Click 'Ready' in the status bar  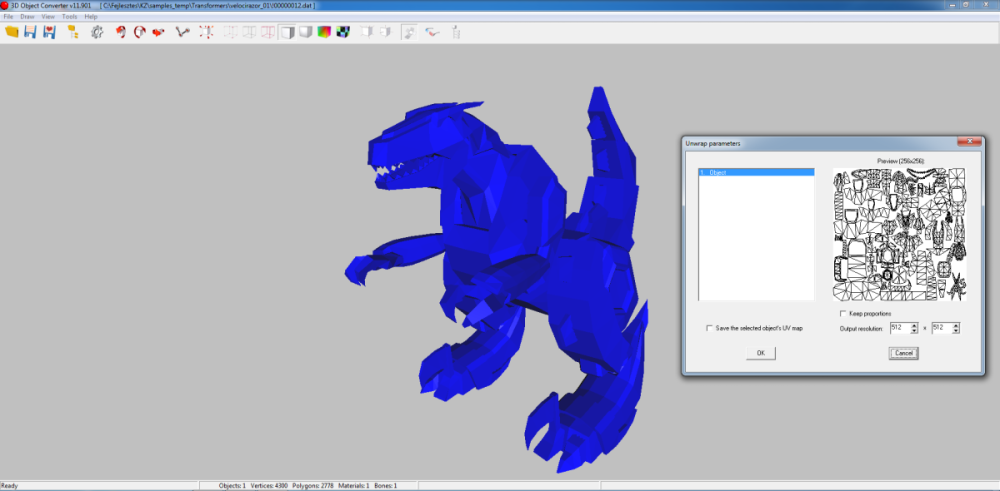coord(9,486)
